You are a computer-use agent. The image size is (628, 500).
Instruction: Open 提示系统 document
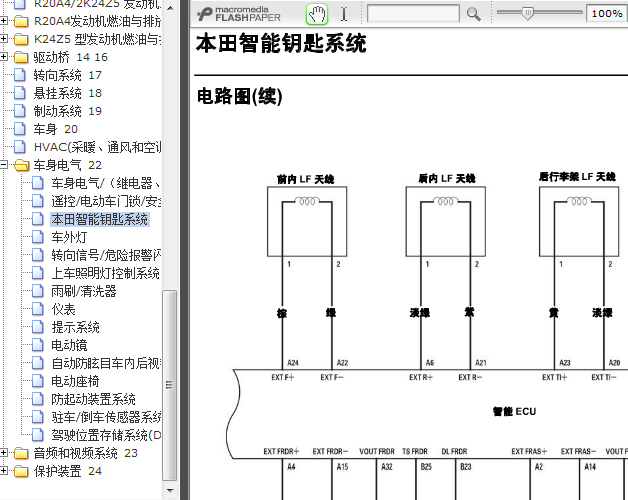75,327
